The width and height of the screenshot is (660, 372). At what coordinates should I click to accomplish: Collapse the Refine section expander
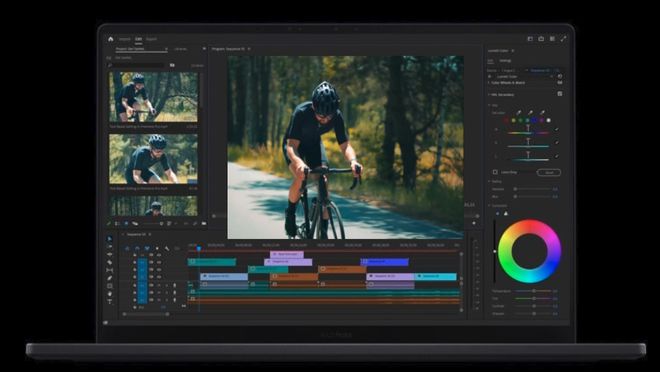(490, 181)
